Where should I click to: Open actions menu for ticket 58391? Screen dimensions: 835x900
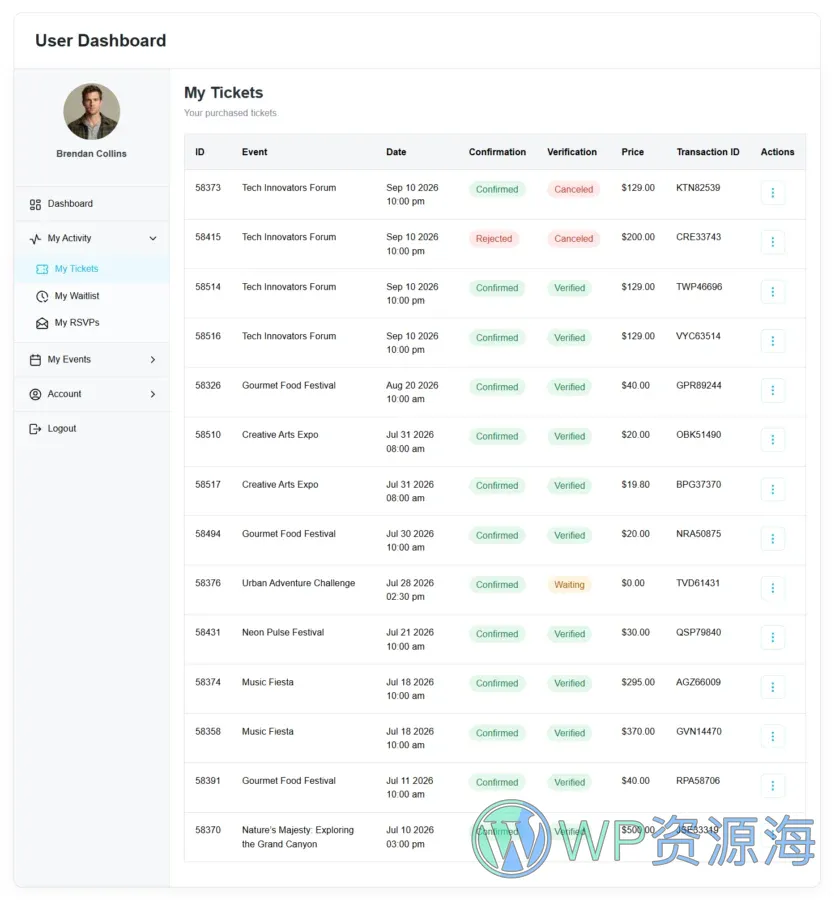point(772,786)
